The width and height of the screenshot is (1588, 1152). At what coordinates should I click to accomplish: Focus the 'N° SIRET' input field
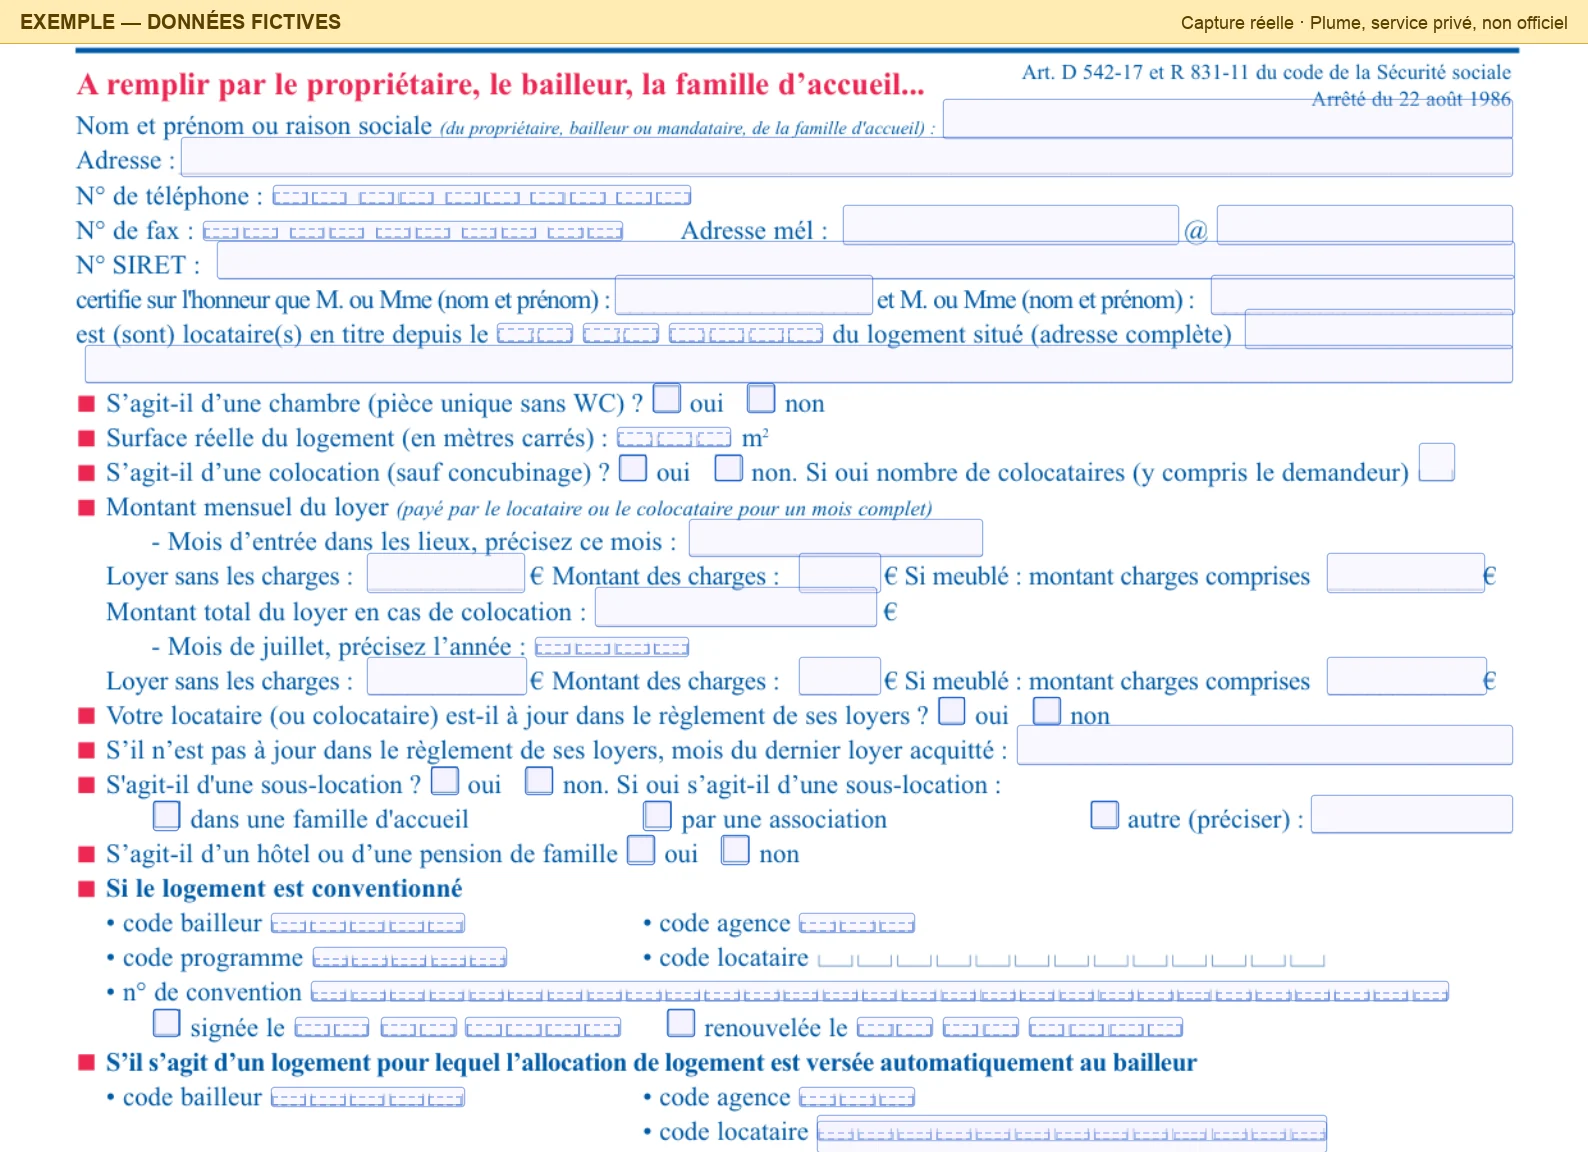coord(866,261)
